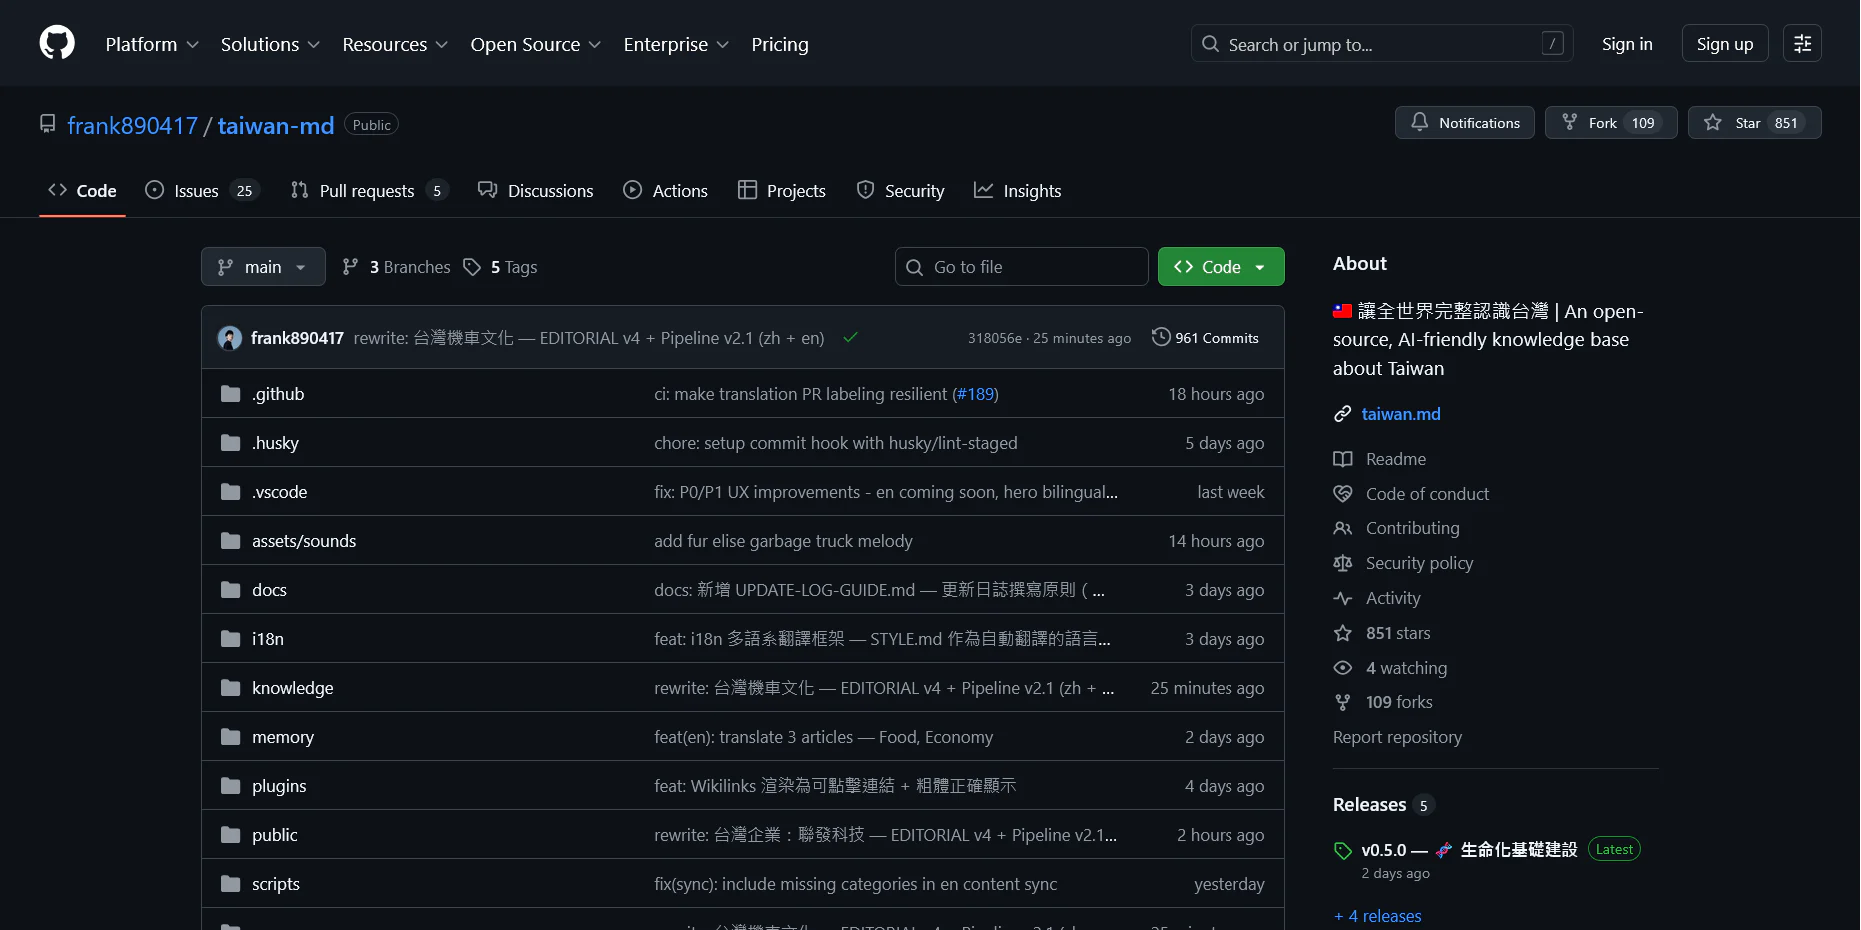1861x930 pixels.
Task: Open the taiwan-md repository name link
Action: [276, 125]
